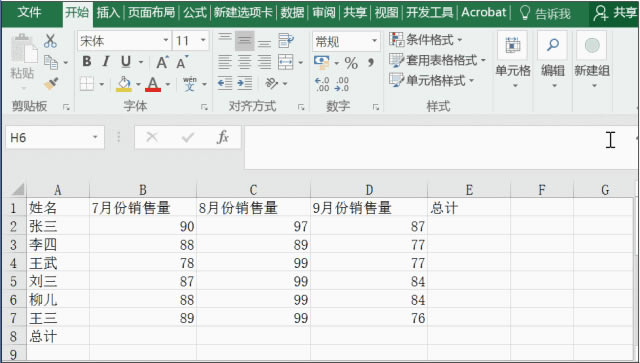Viewport: 640px width, 363px height.
Task: Open font group dialog launcher
Action: [x=204, y=107]
